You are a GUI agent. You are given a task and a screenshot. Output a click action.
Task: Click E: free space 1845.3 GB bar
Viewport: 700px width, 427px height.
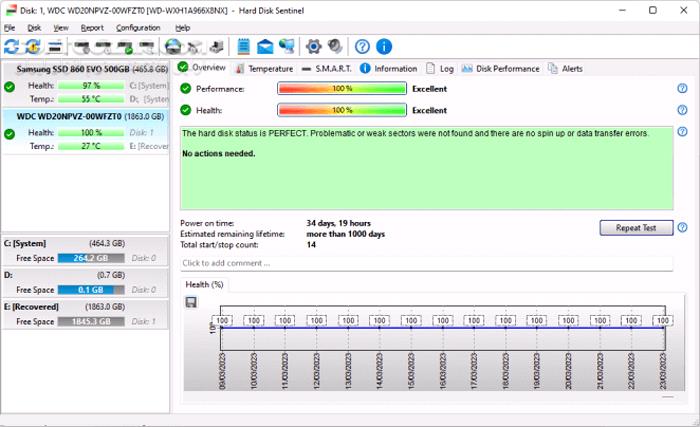tap(91, 322)
